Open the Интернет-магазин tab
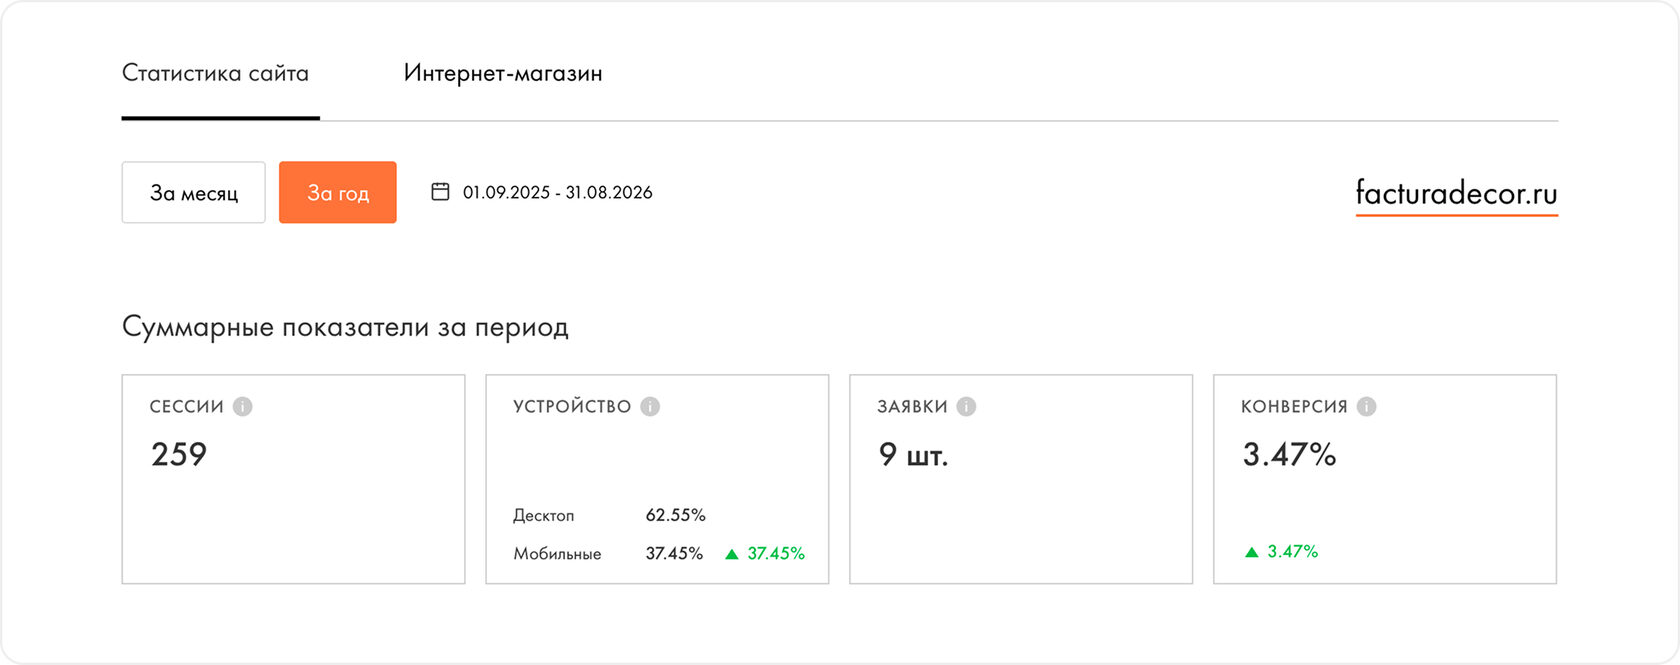This screenshot has height=665, width=1680. click(x=503, y=73)
